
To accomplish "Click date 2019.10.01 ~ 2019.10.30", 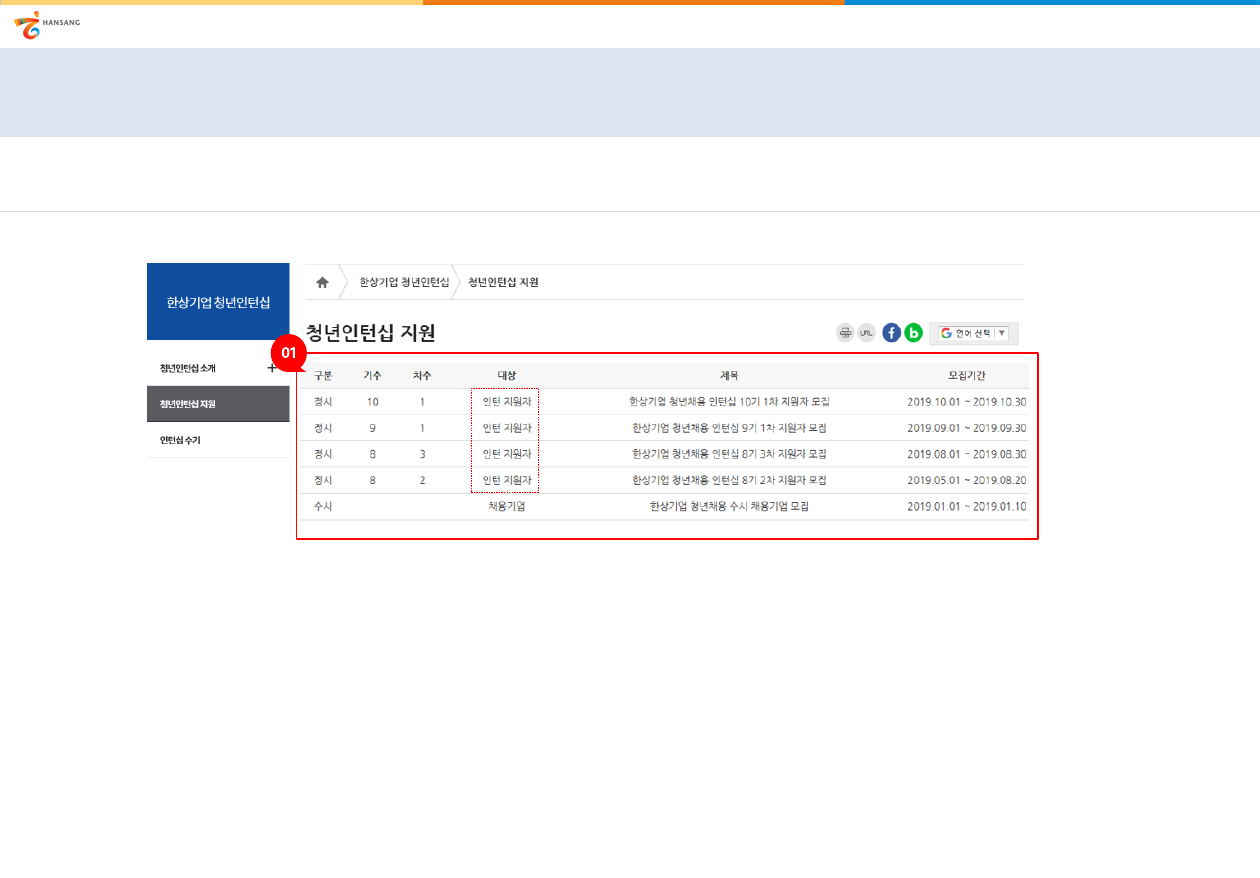I will pyautogui.click(x=967, y=402).
